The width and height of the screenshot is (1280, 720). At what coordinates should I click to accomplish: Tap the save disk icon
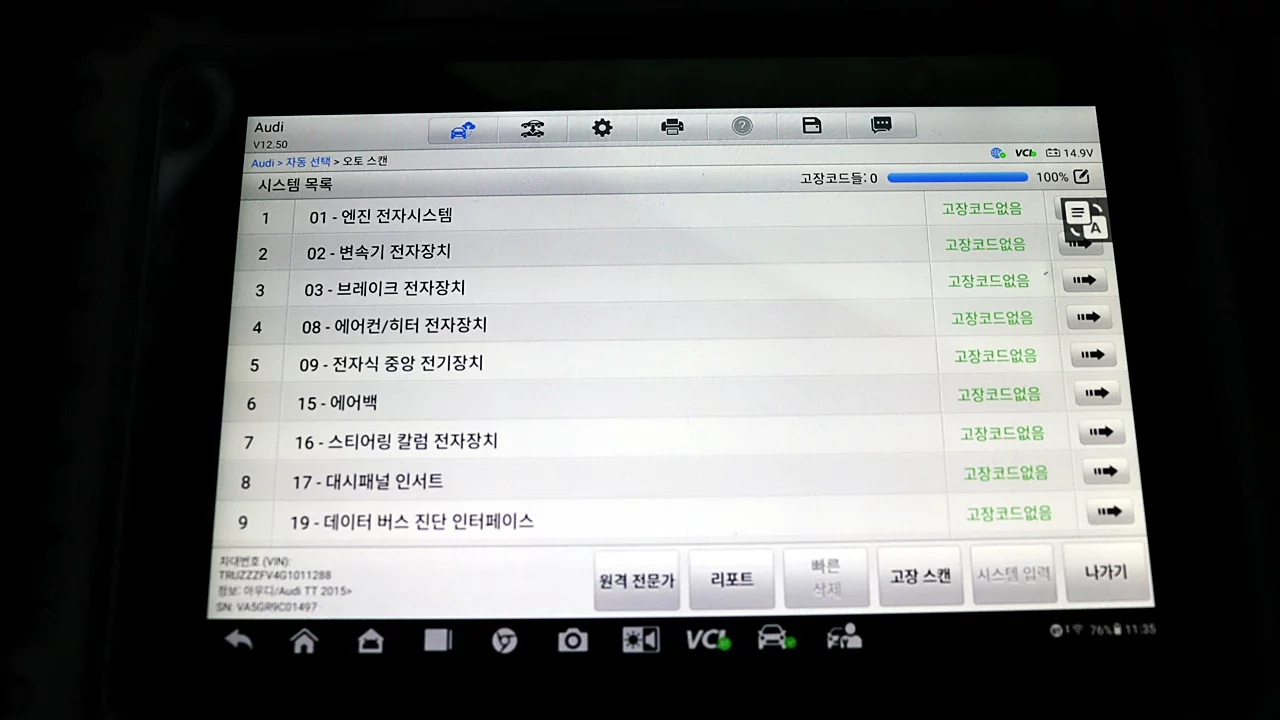(812, 125)
